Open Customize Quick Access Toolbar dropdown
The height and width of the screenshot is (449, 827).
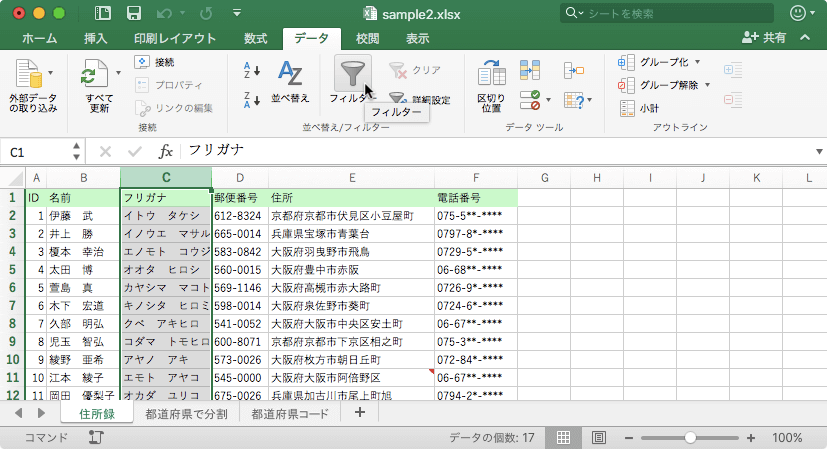point(237,13)
